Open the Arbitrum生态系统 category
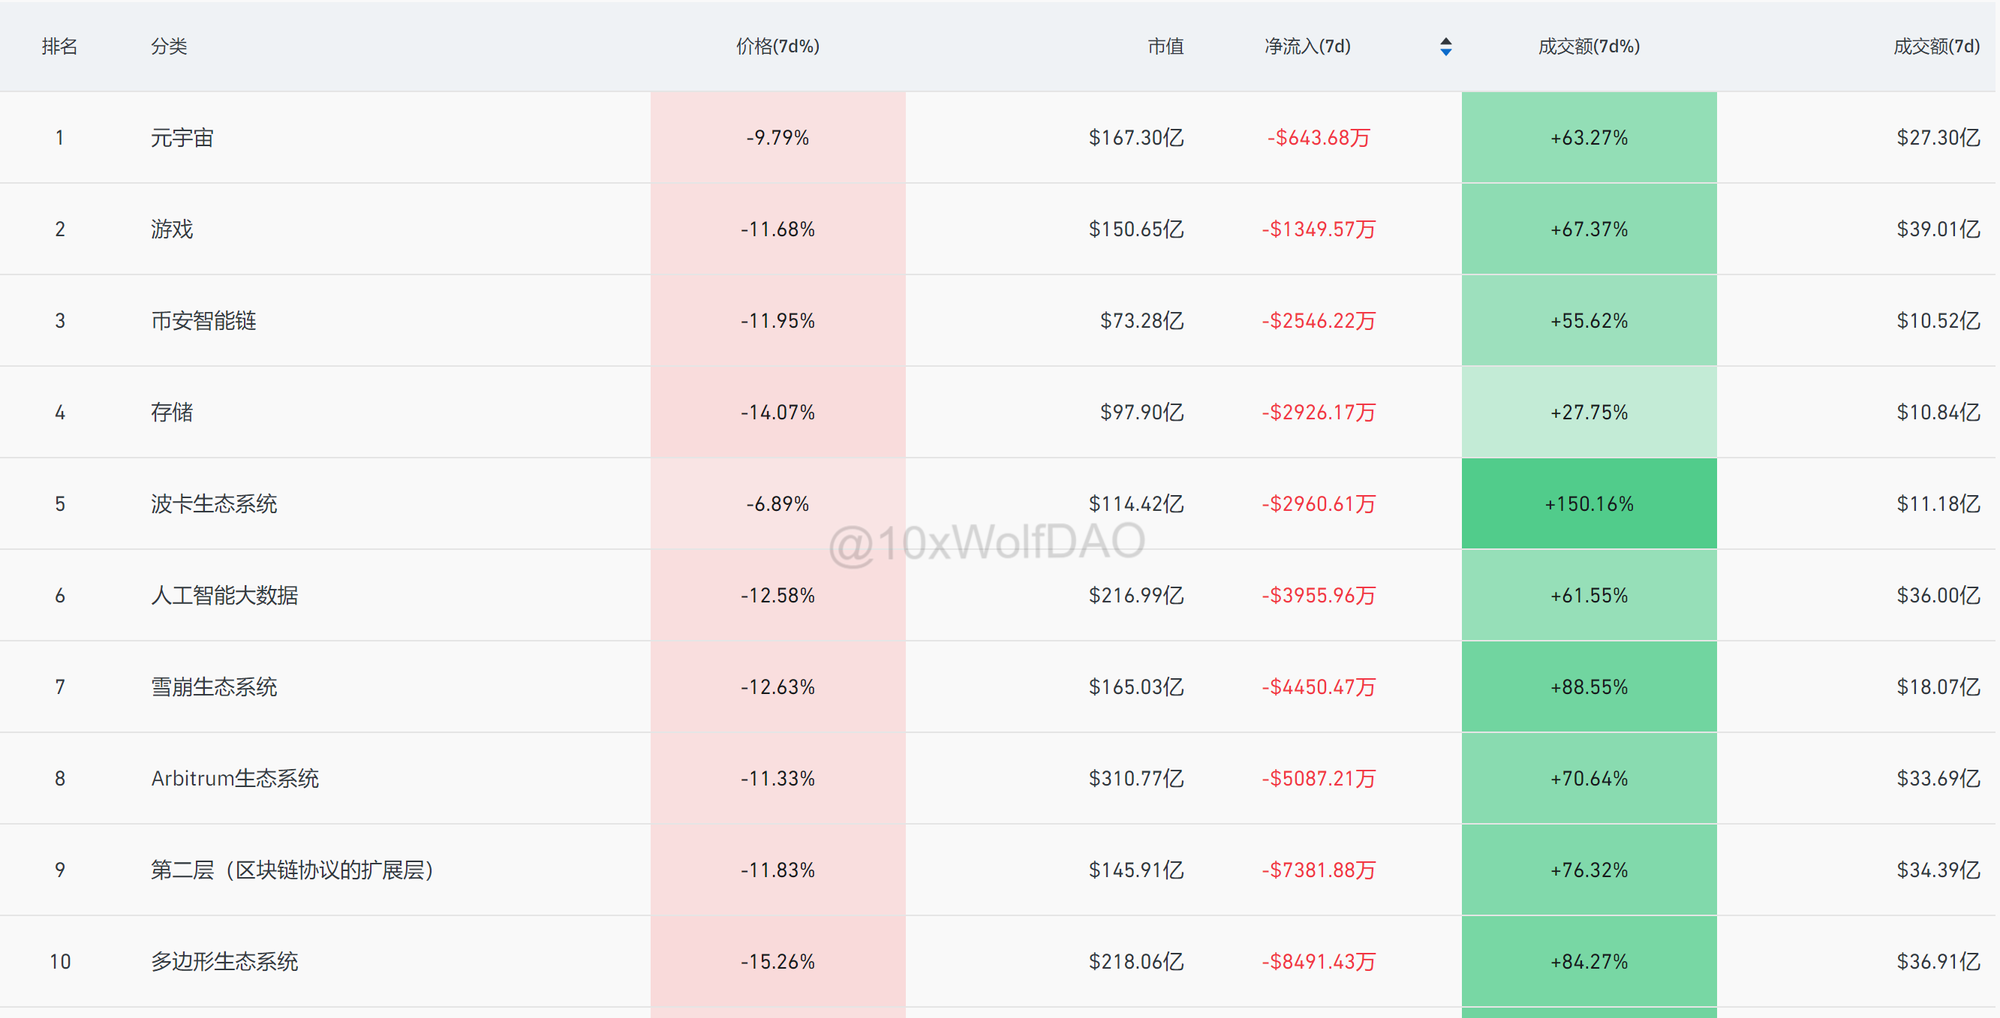The height and width of the screenshot is (1018, 2000). click(x=235, y=779)
